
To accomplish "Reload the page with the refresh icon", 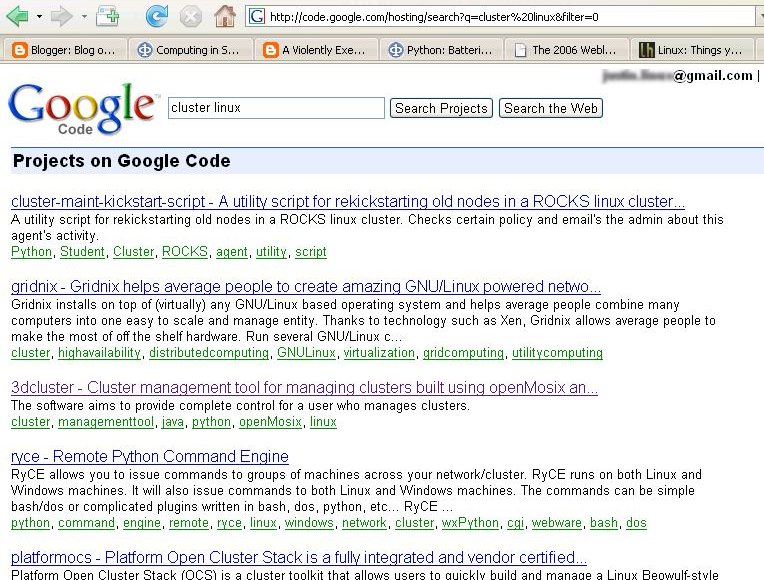I will 156,16.
